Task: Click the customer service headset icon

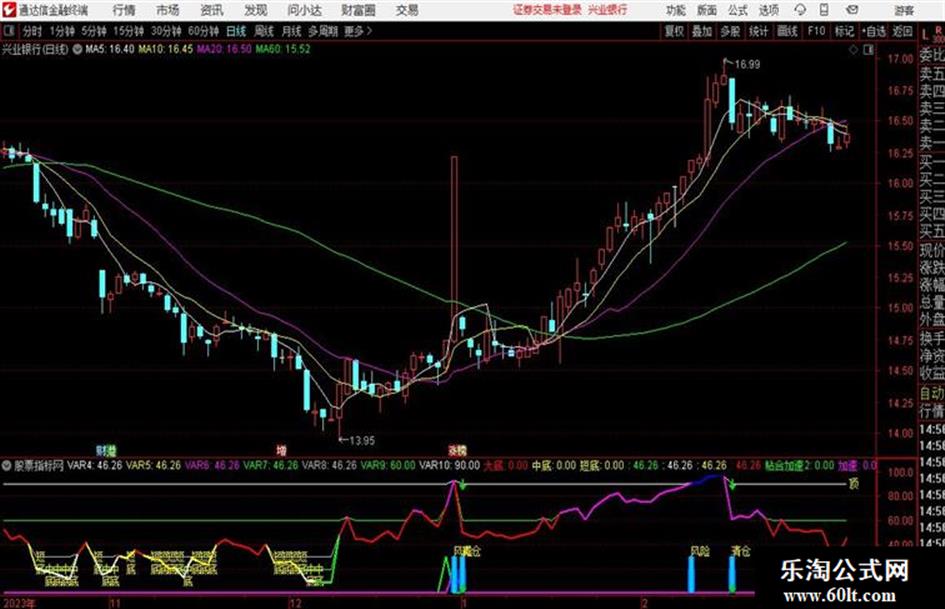Action: (x=800, y=10)
